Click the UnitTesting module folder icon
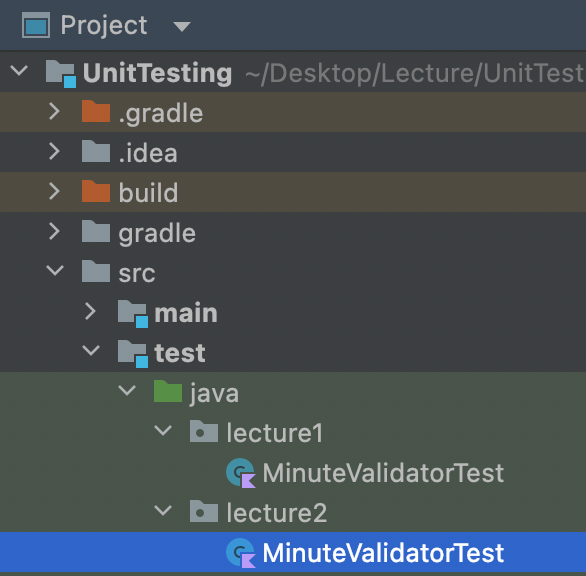586x576 pixels. coord(61,73)
